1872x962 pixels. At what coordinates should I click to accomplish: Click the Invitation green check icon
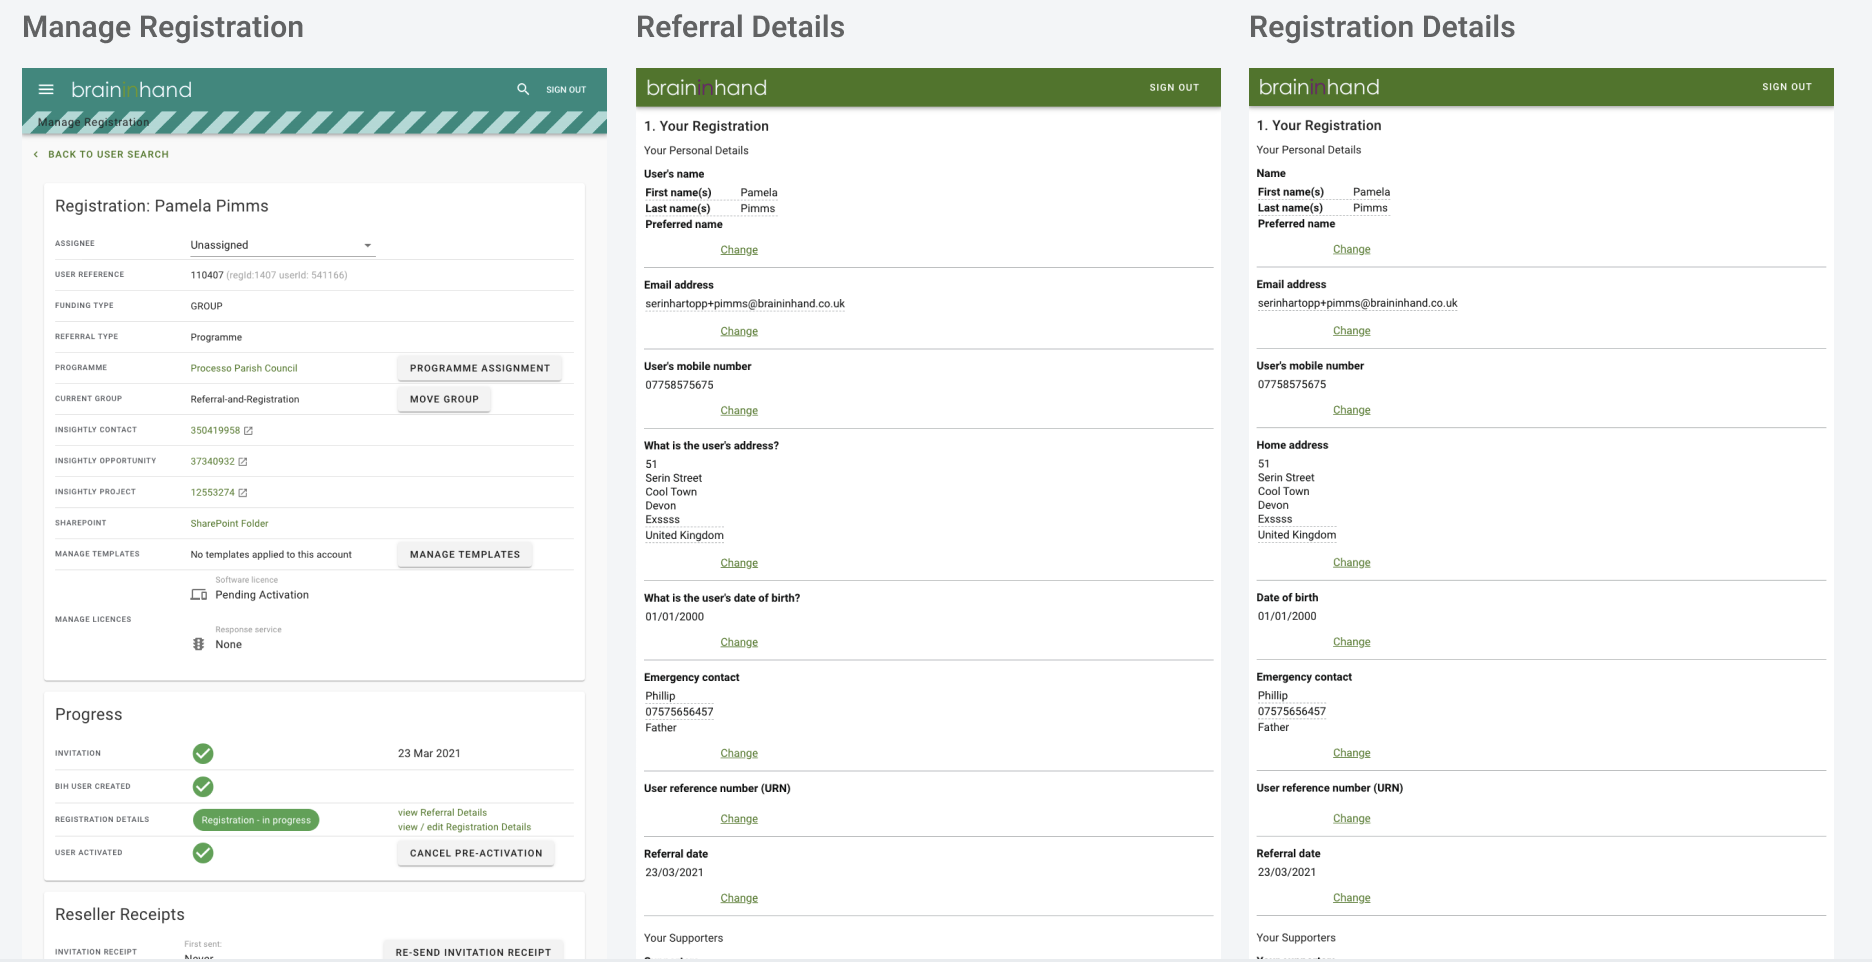click(203, 753)
